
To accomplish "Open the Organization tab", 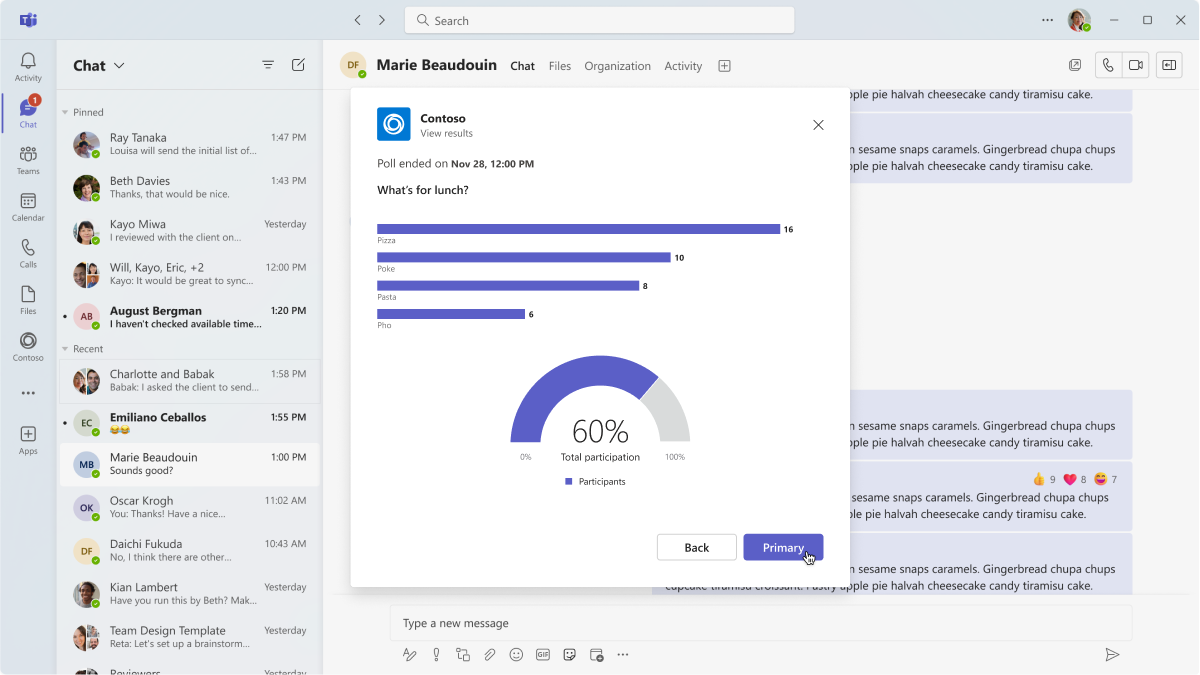I will (x=617, y=66).
